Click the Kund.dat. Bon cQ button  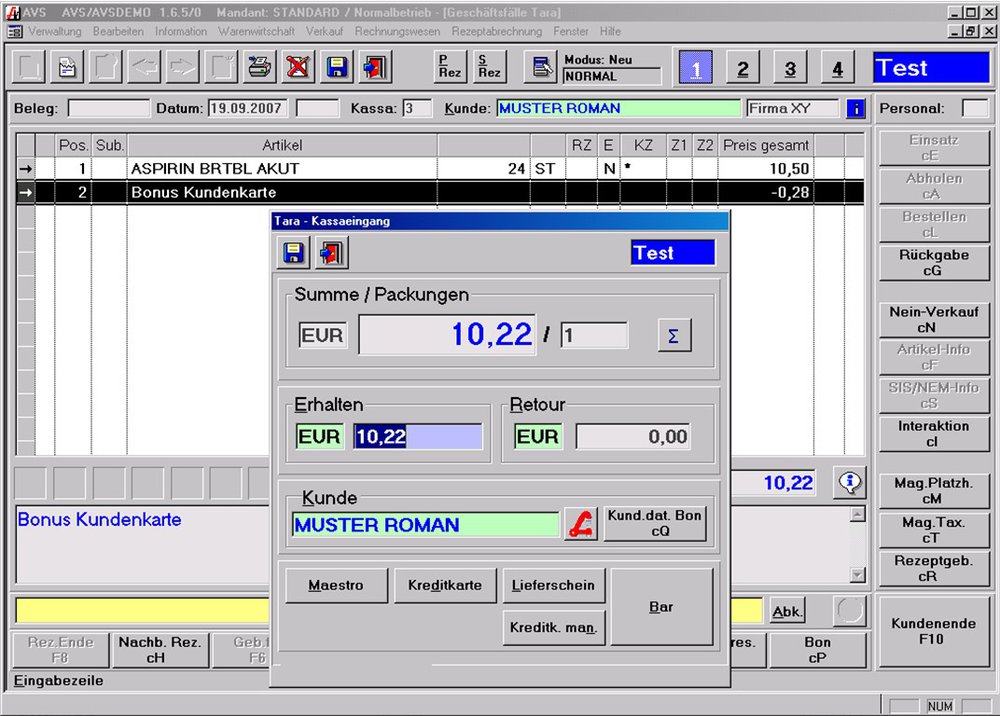click(655, 524)
